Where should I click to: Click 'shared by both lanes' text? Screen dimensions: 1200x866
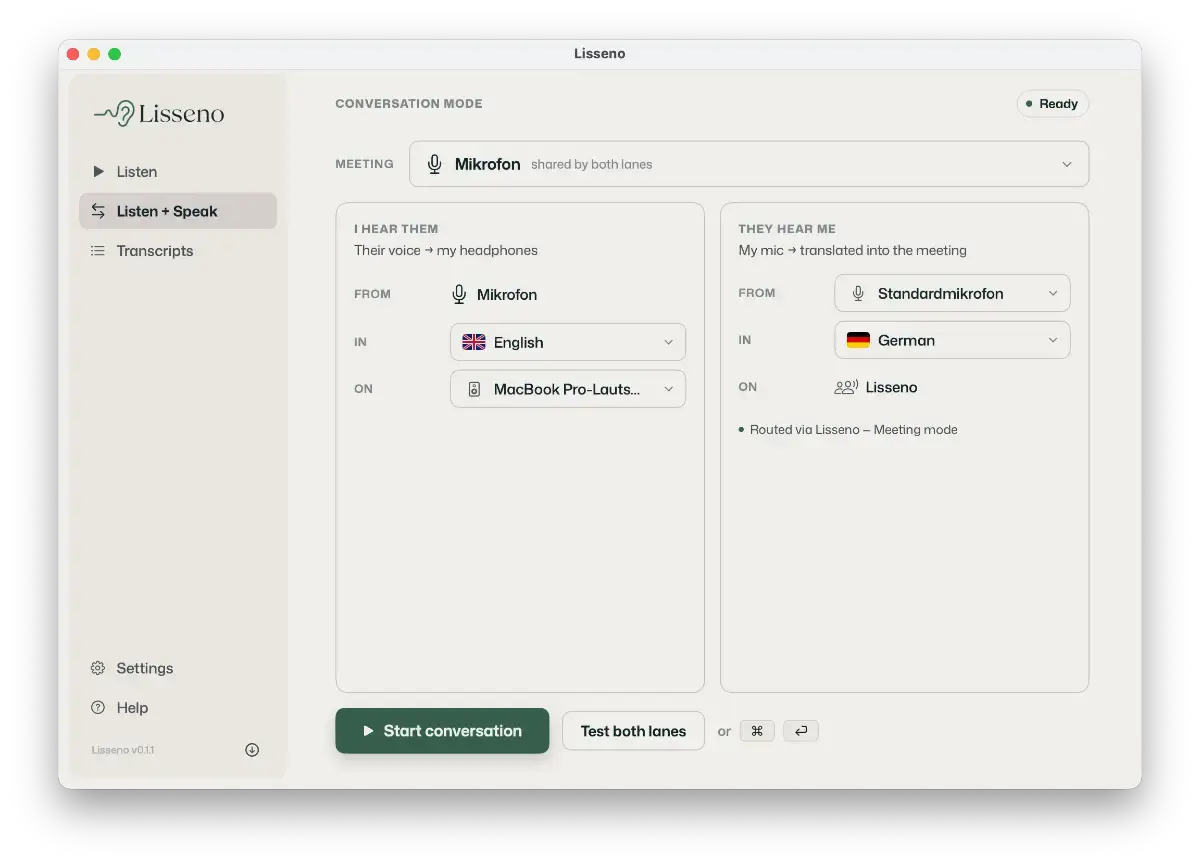pyautogui.click(x=592, y=164)
